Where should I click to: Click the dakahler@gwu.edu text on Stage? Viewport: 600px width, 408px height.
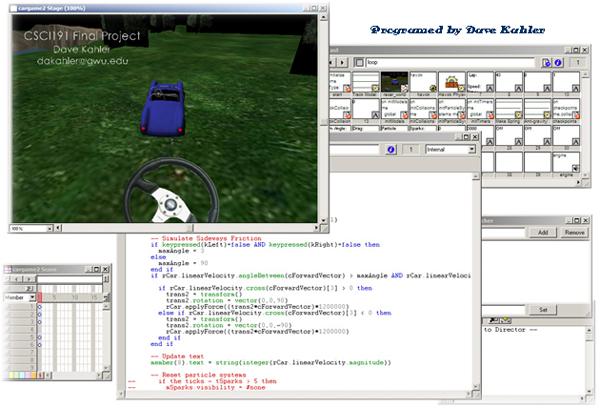(x=83, y=61)
